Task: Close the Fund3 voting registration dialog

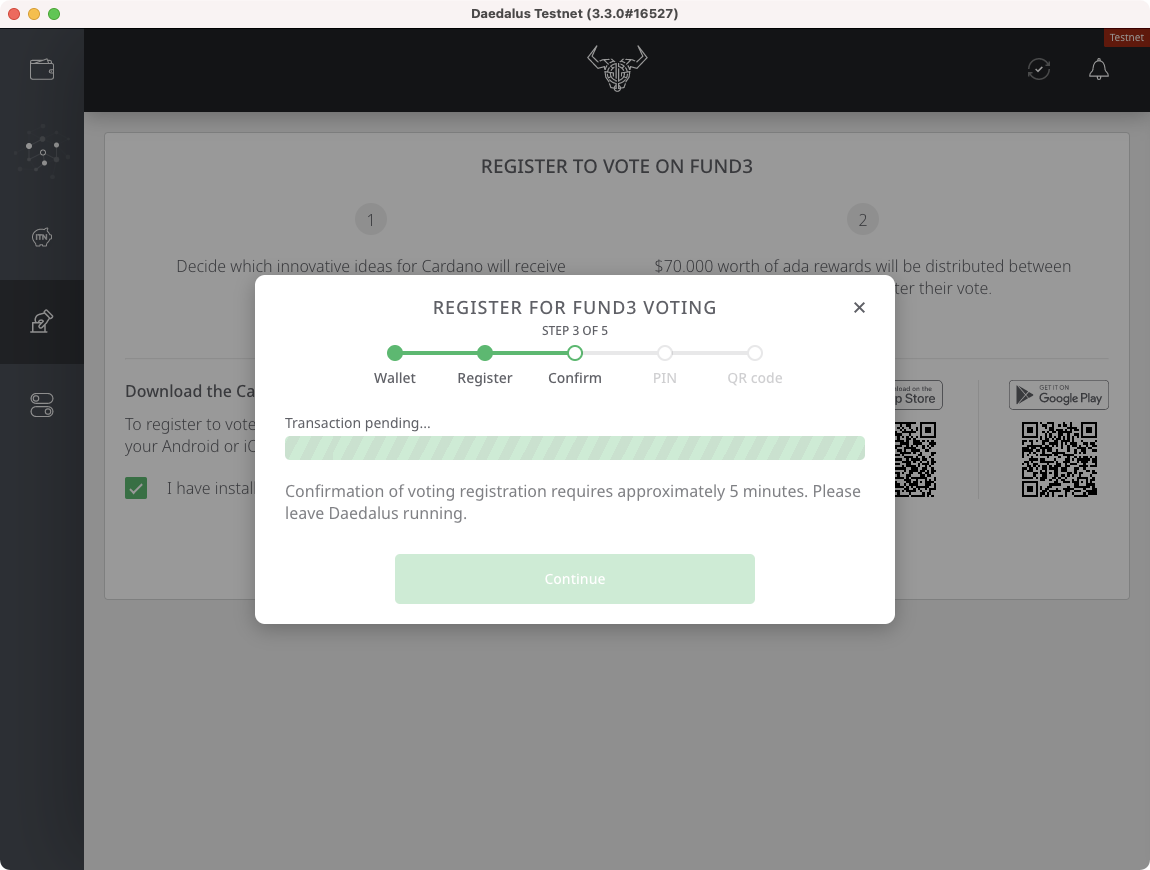Action: (x=860, y=307)
